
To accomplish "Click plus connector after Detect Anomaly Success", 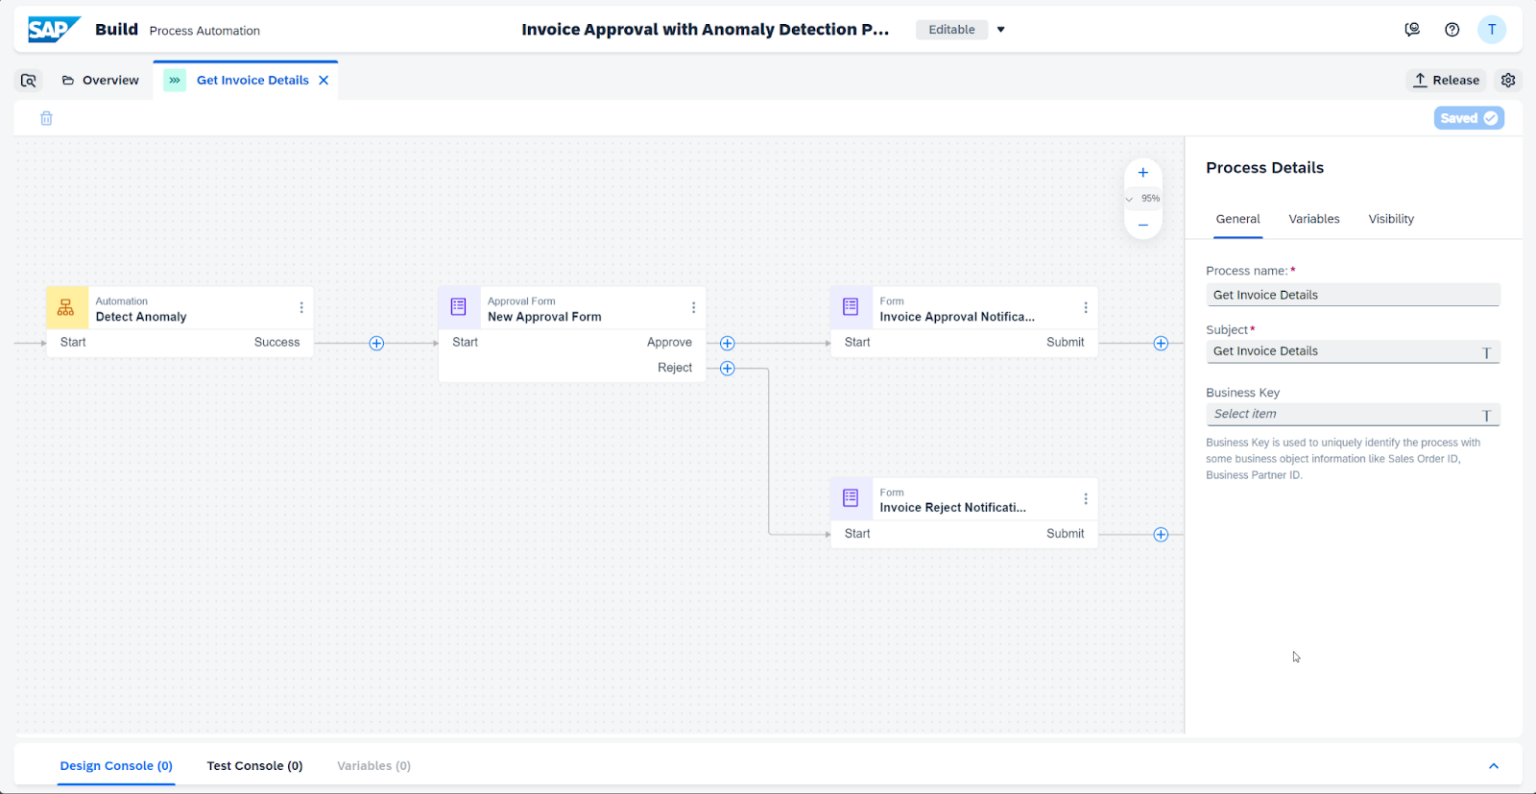I will click(x=377, y=343).
